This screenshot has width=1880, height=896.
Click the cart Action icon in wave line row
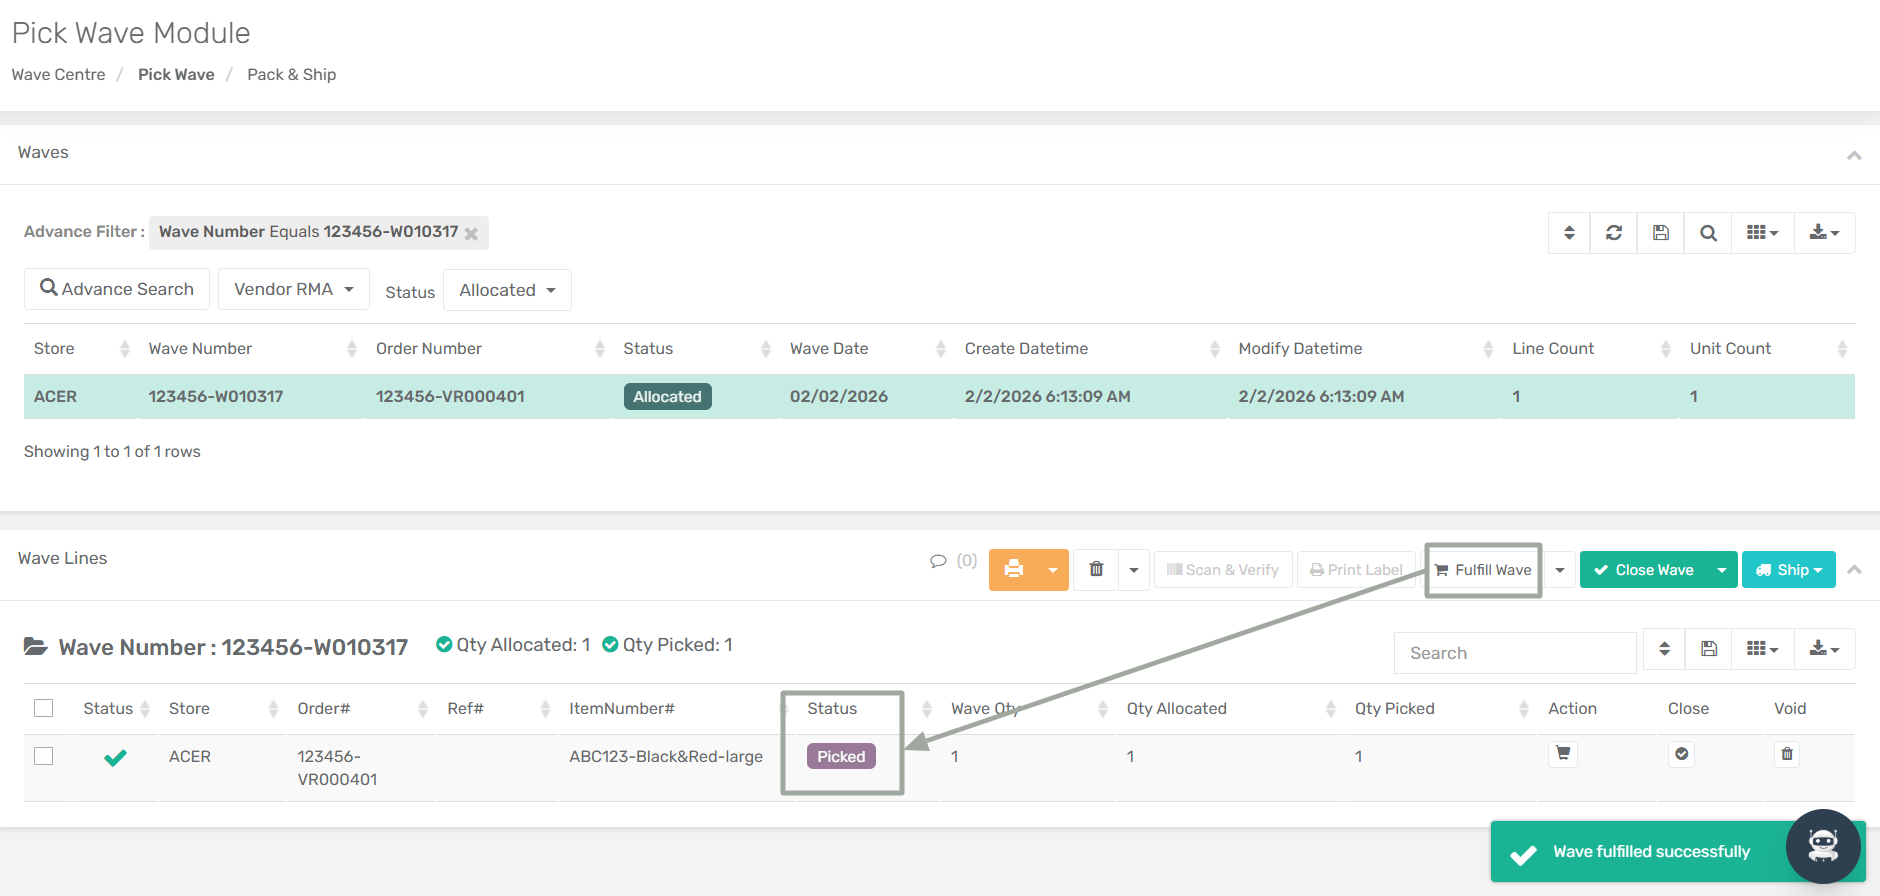[1563, 754]
